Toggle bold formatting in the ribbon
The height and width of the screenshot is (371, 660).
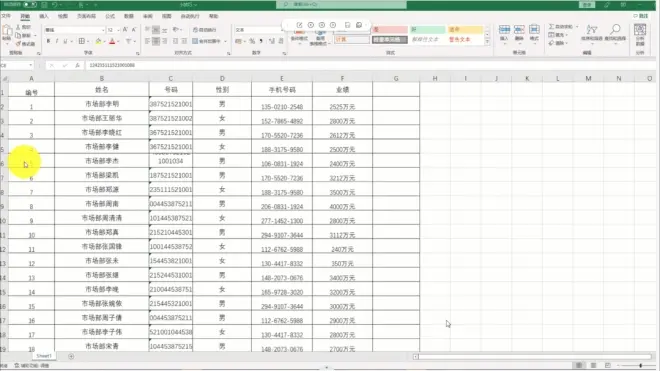(x=48, y=41)
